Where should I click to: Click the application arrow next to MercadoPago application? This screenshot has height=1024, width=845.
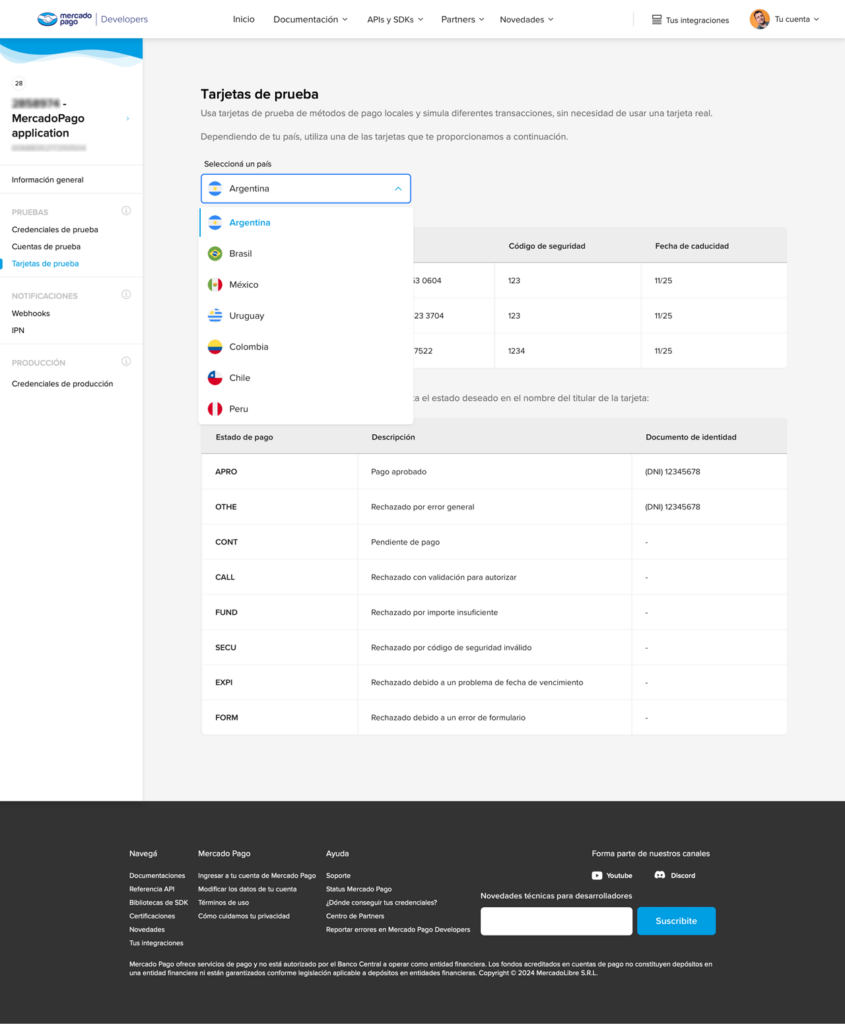128,119
